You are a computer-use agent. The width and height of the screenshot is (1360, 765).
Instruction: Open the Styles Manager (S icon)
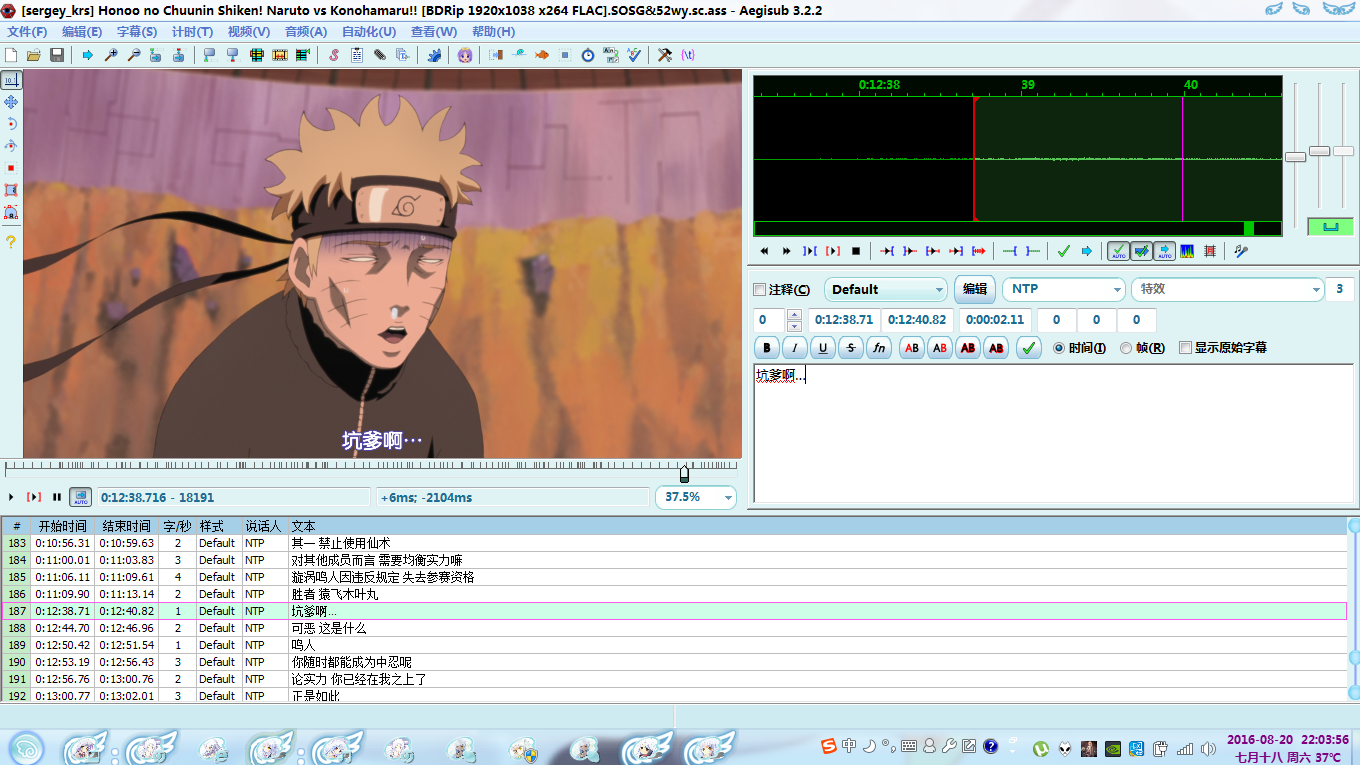pos(334,55)
